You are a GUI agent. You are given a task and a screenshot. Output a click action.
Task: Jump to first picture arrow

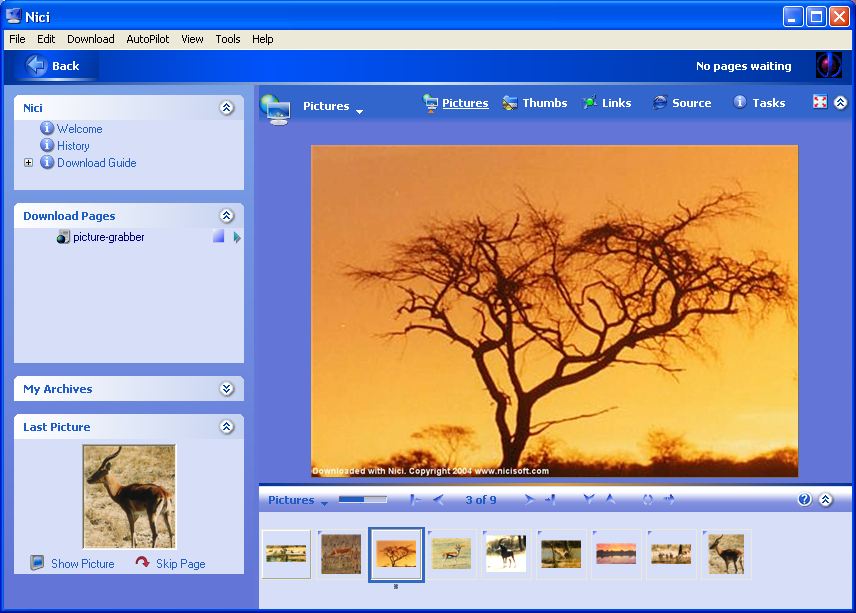[x=415, y=499]
